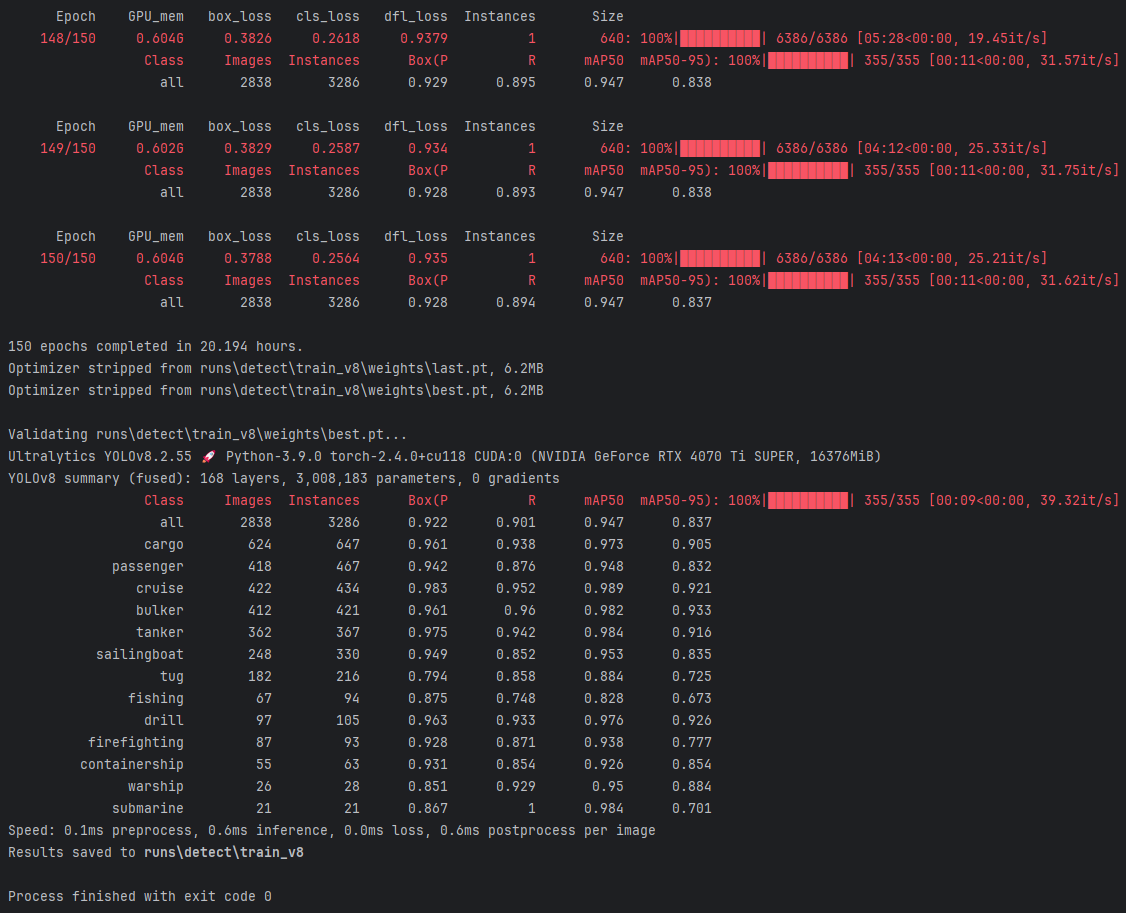The width and height of the screenshot is (1126, 913).
Task: Select box_loss value 0.3829
Action: click(x=248, y=148)
